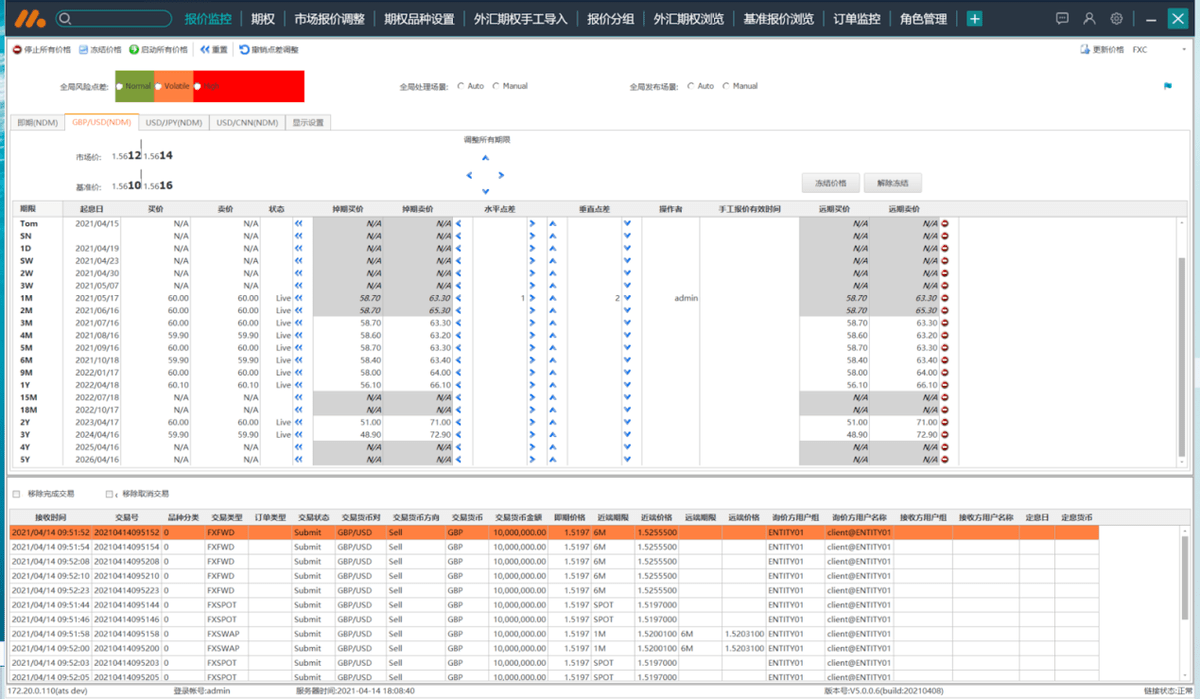
Task: Select Manual for 全局处理场景
Action: (x=496, y=86)
